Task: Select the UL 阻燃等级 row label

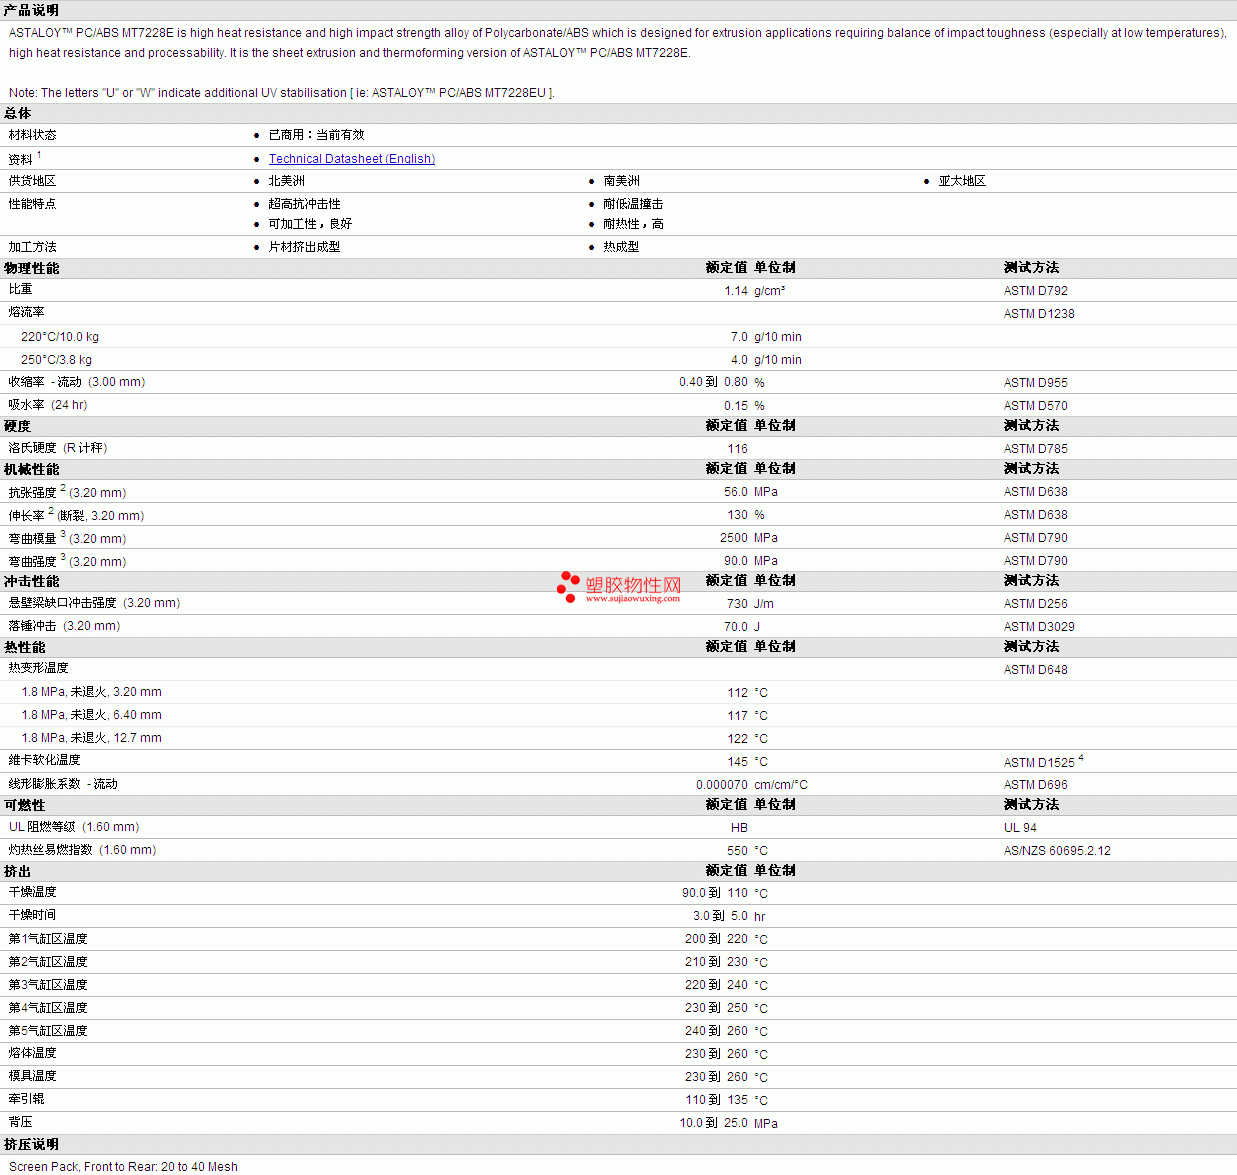Action: (74, 827)
